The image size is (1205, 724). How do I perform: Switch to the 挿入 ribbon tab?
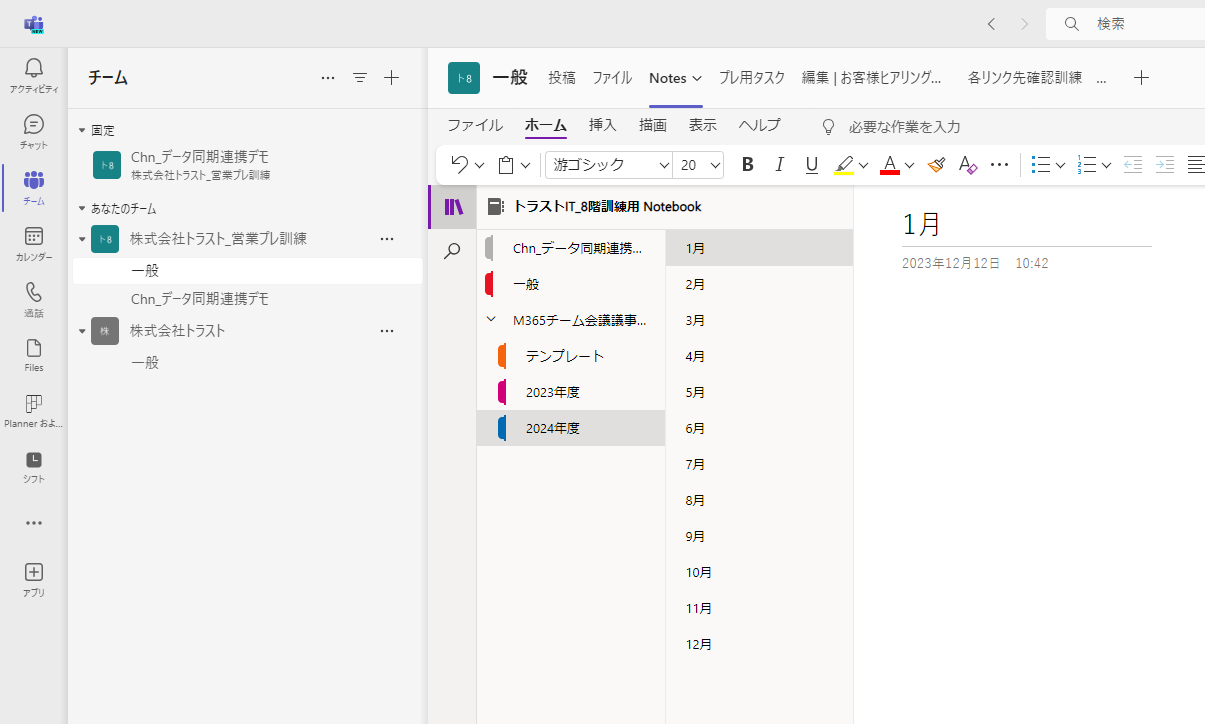pyautogui.click(x=602, y=126)
